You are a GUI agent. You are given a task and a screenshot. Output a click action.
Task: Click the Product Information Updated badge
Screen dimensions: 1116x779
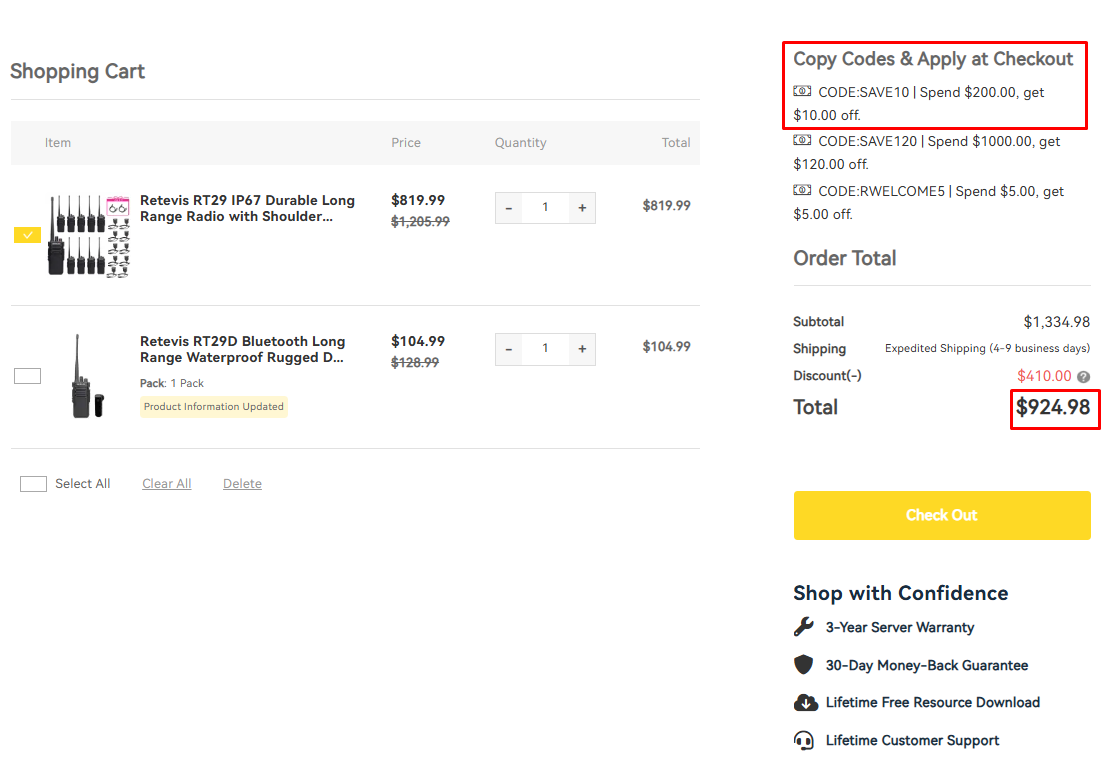tap(214, 407)
